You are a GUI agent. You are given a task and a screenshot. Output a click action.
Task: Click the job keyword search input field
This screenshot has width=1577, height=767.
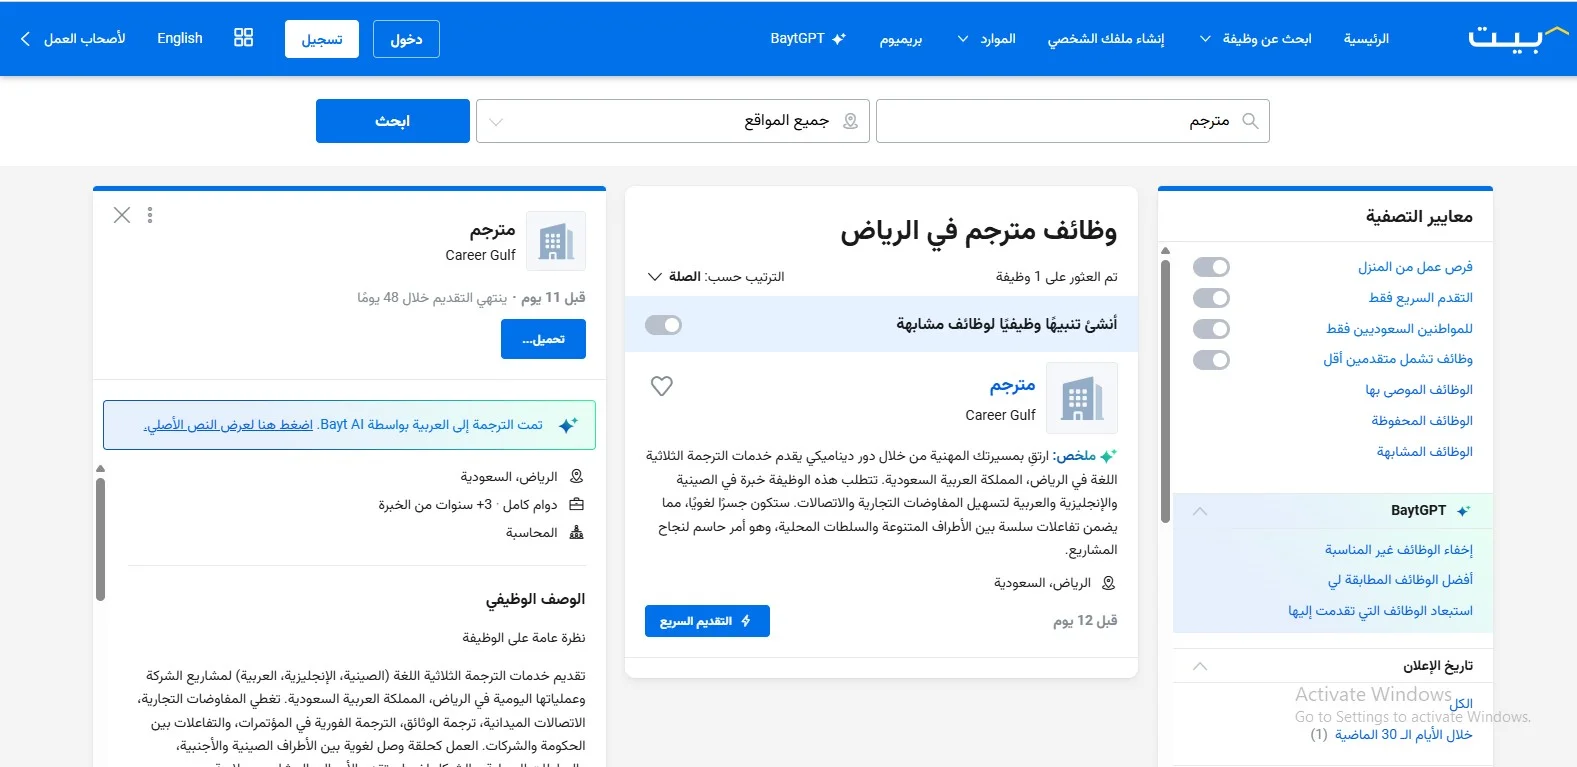coord(1073,121)
